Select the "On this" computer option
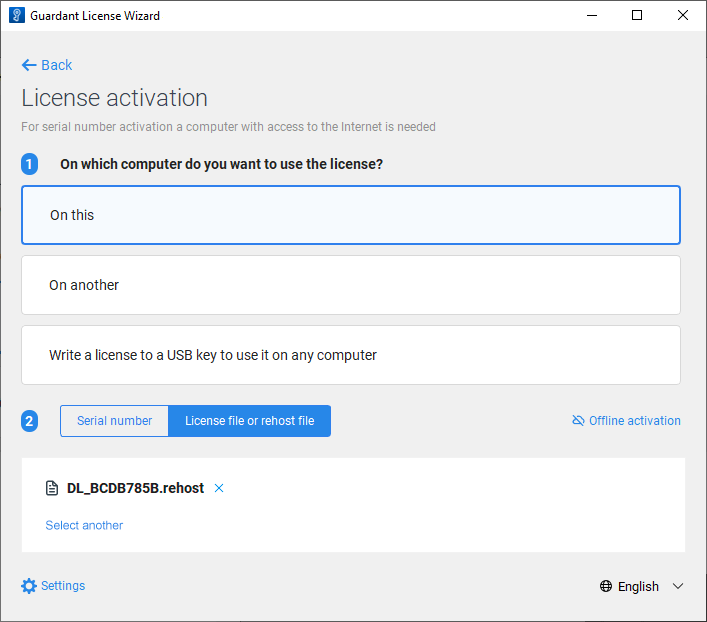Viewport: 707px width, 622px height. 350,215
